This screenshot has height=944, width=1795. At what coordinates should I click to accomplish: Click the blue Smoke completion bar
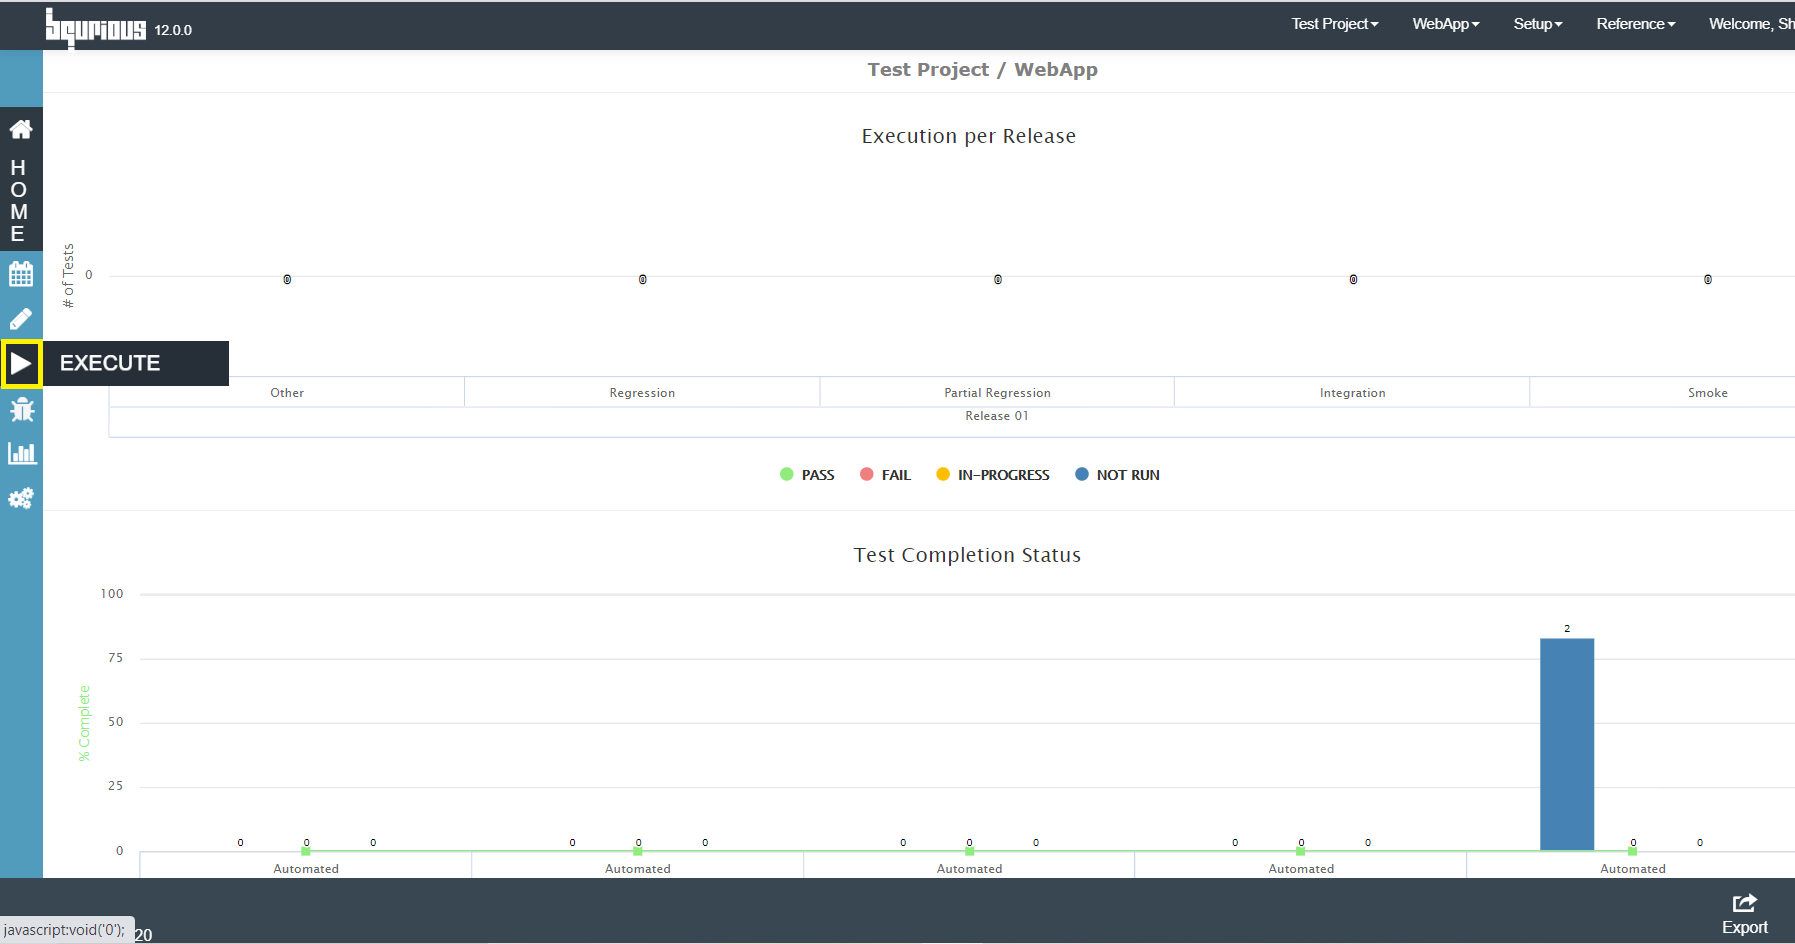point(1567,744)
